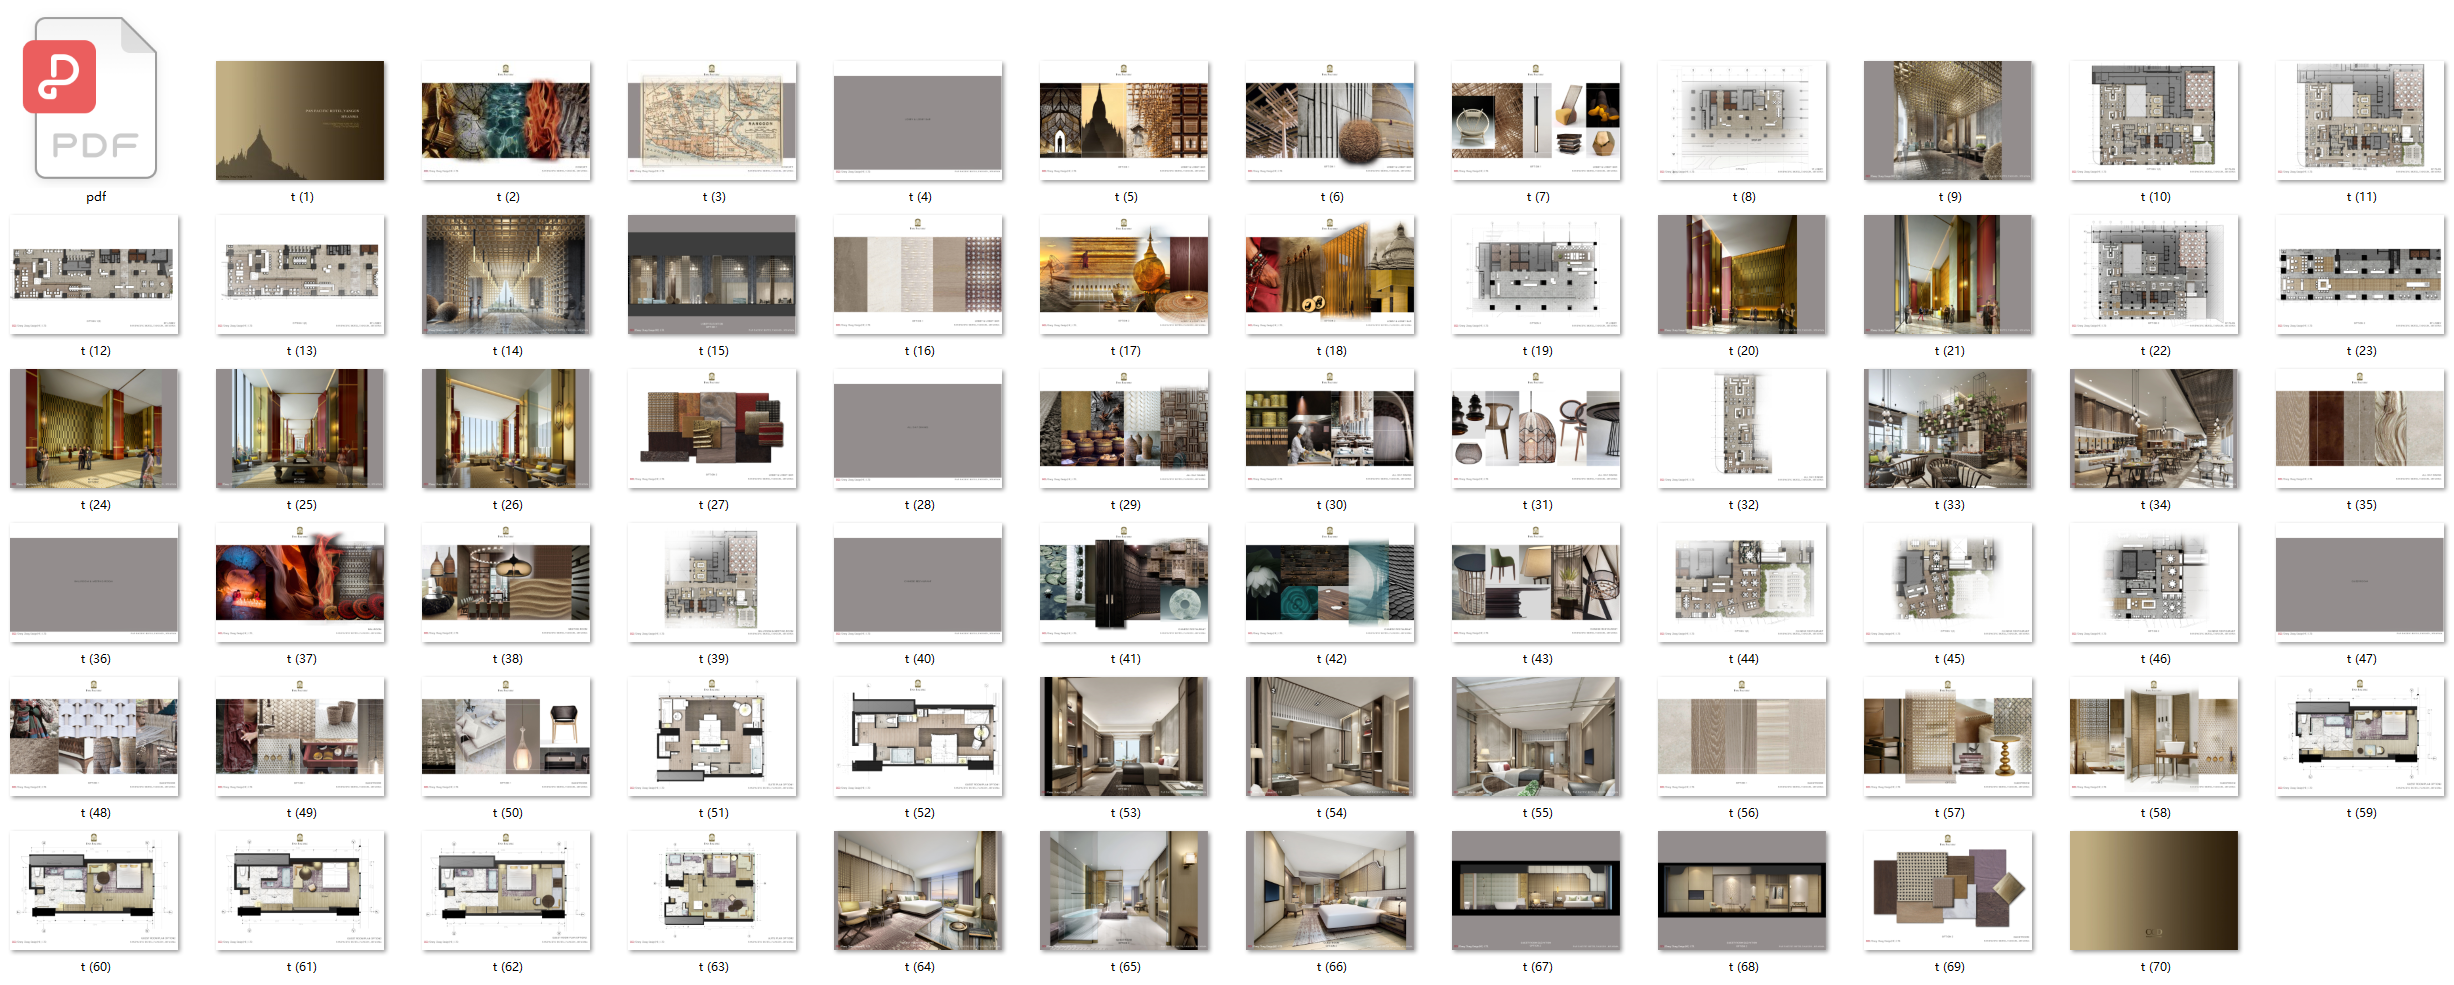Open the blank grey slide t (4)

click(x=918, y=120)
